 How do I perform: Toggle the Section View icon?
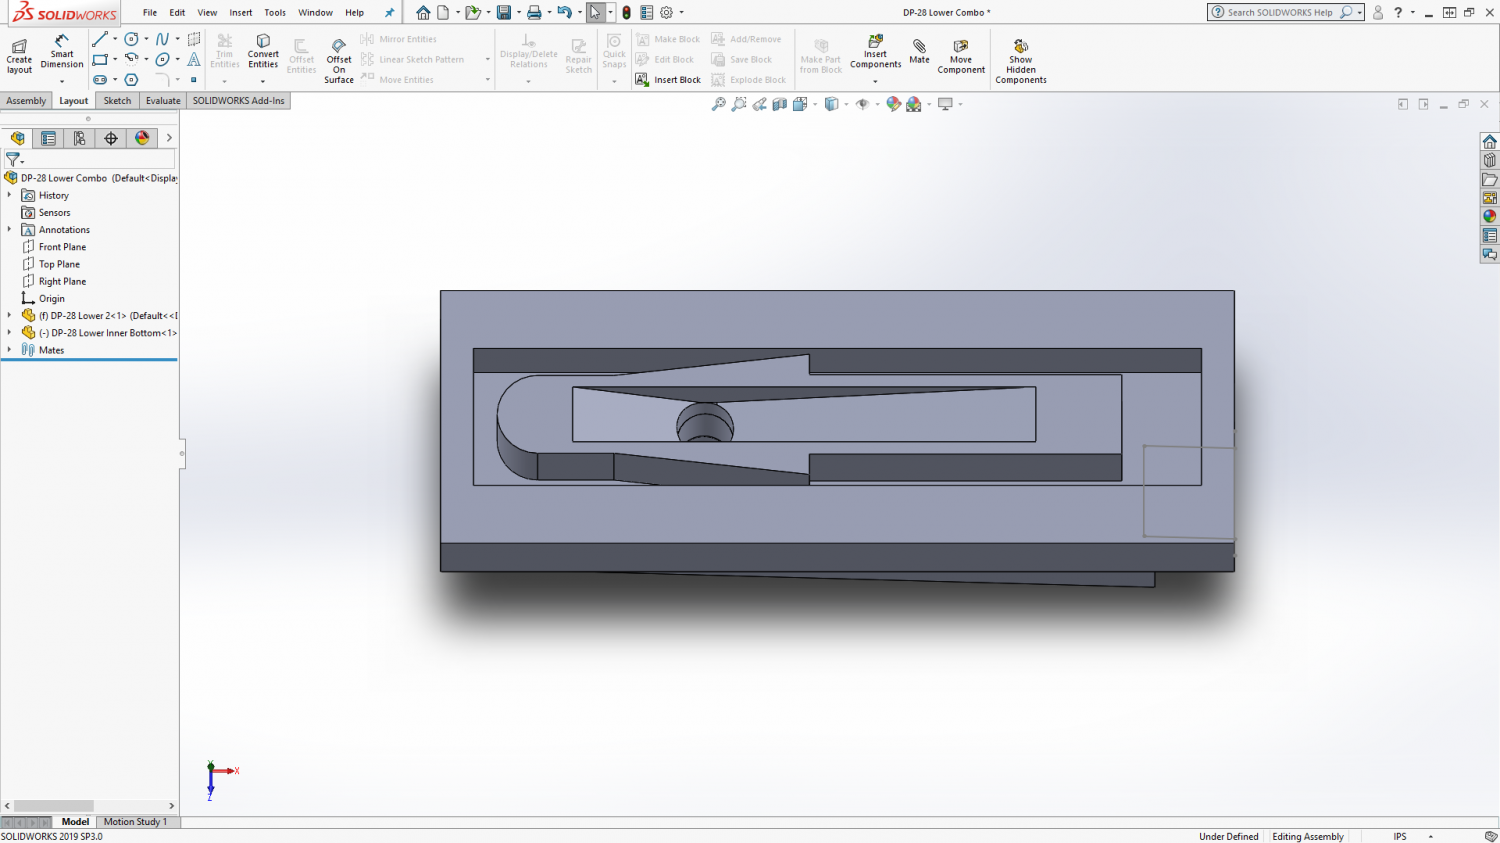(779, 104)
